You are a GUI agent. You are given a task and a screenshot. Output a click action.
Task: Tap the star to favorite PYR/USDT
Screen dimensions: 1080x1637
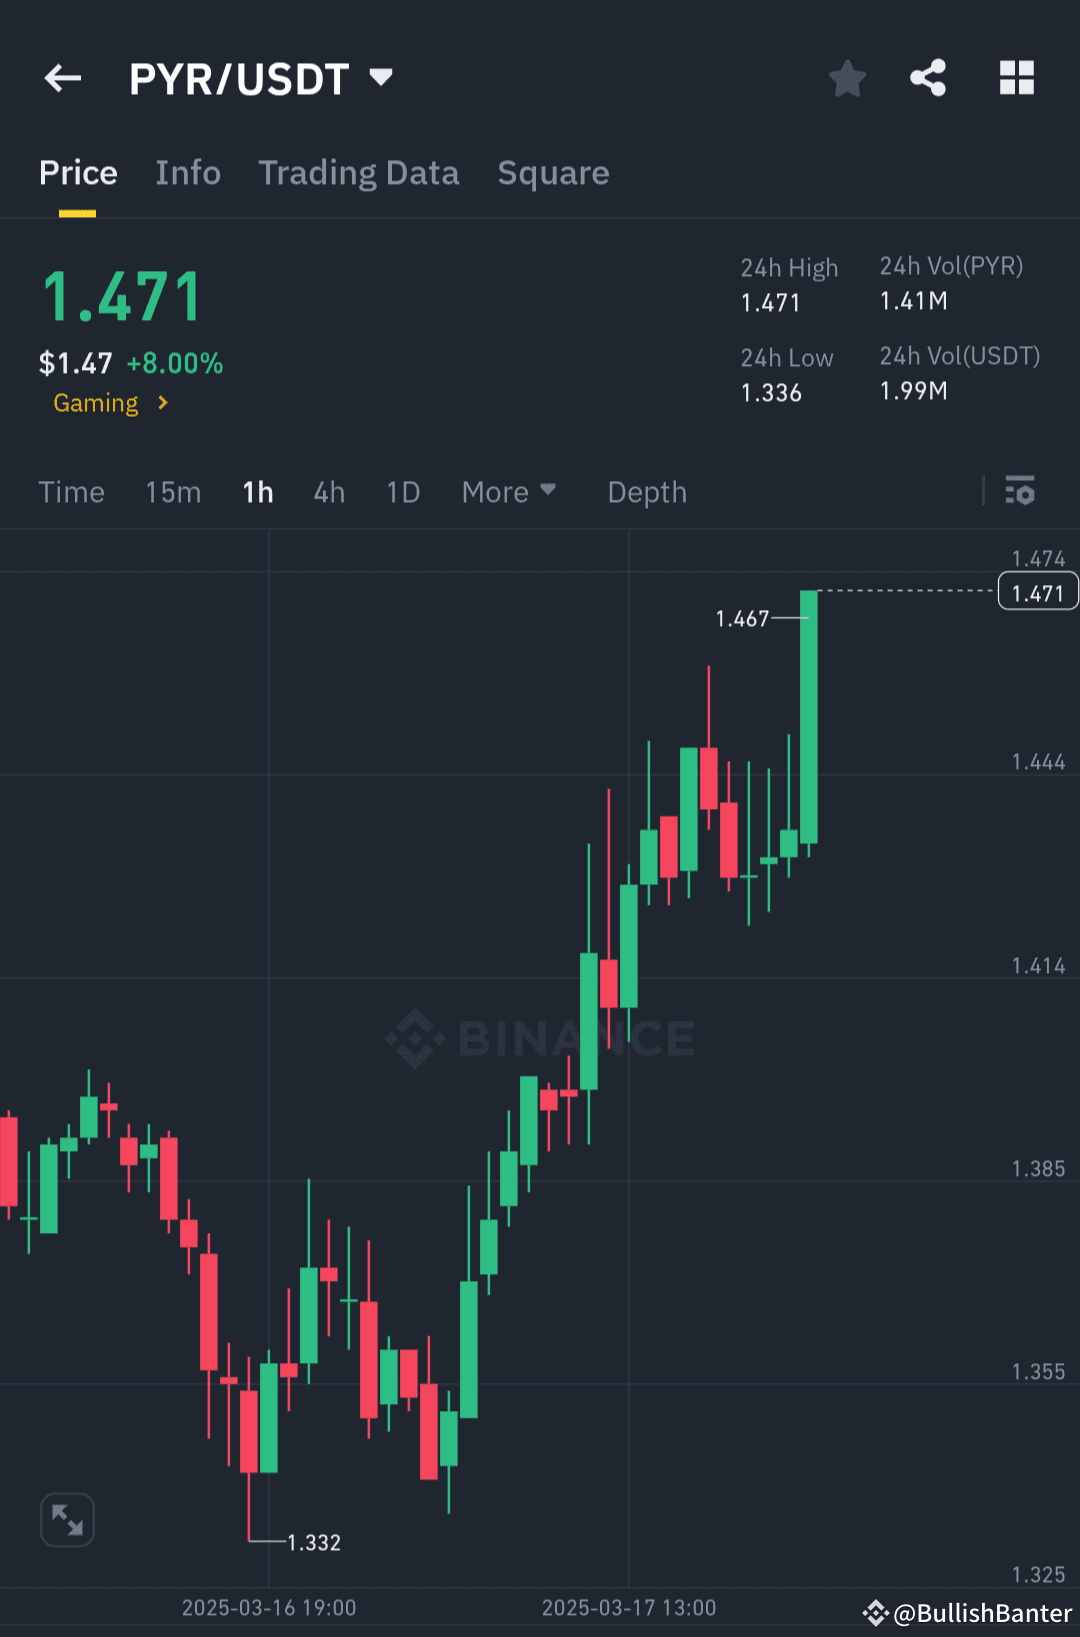847,77
